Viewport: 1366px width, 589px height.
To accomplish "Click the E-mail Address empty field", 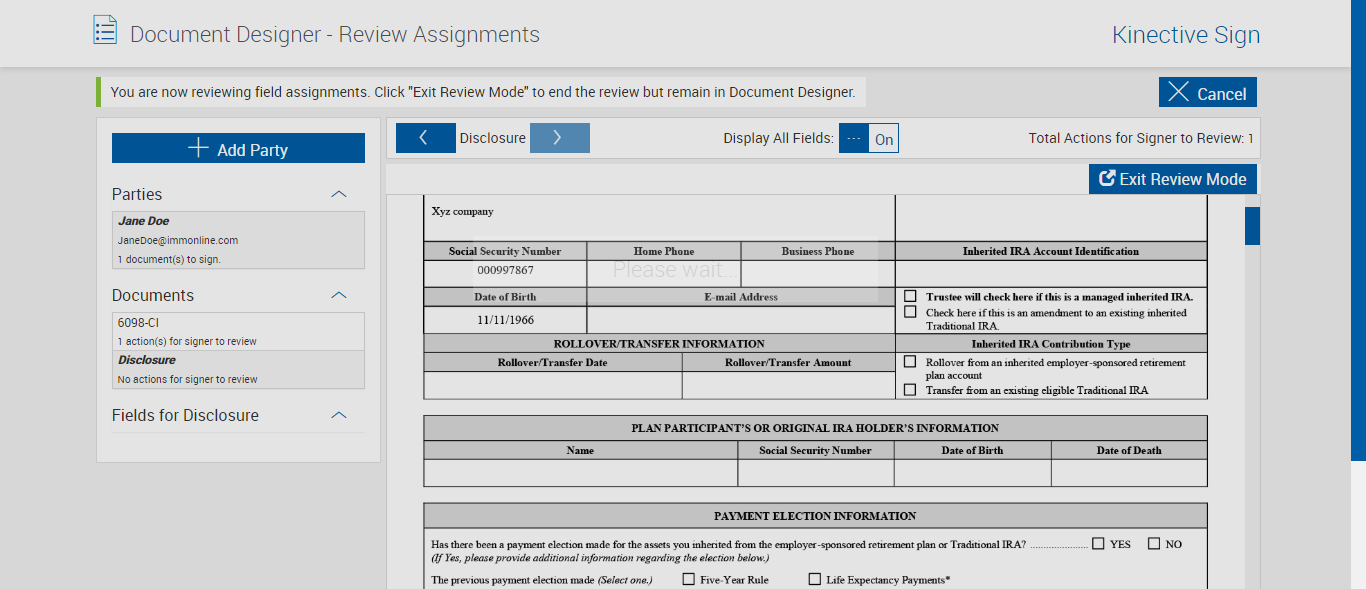I will coord(741,320).
